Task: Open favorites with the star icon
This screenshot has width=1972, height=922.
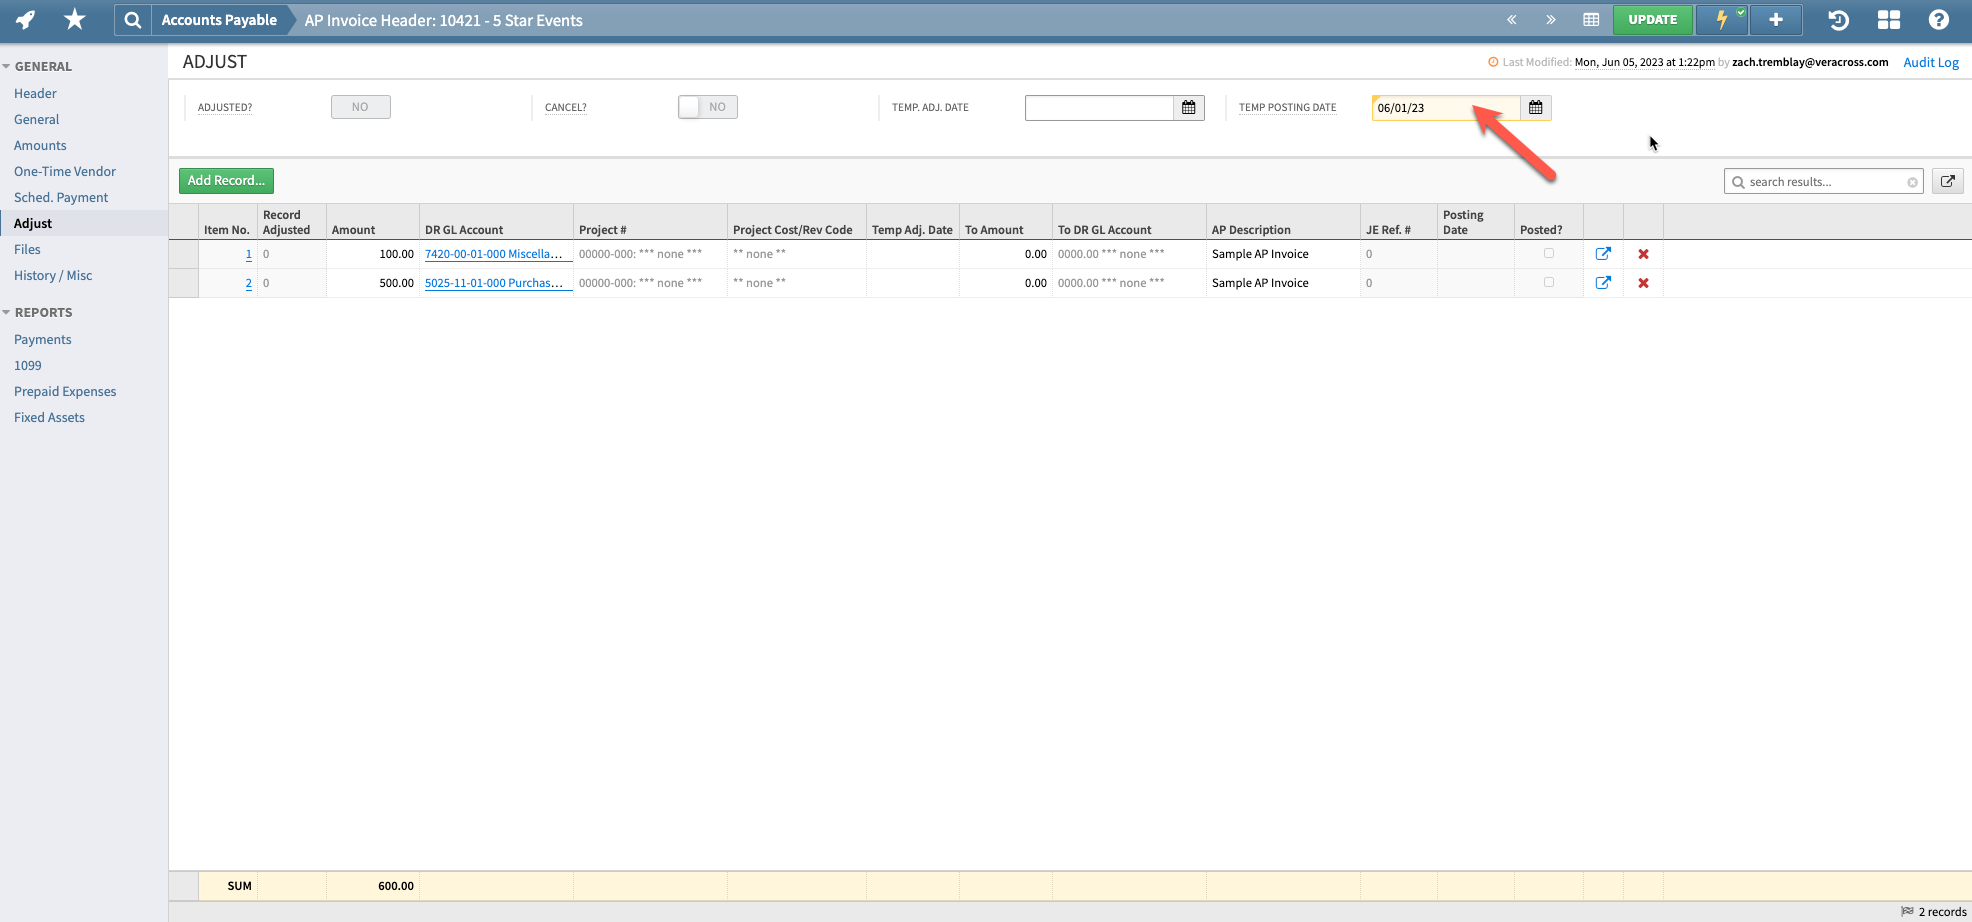Action: click(73, 19)
